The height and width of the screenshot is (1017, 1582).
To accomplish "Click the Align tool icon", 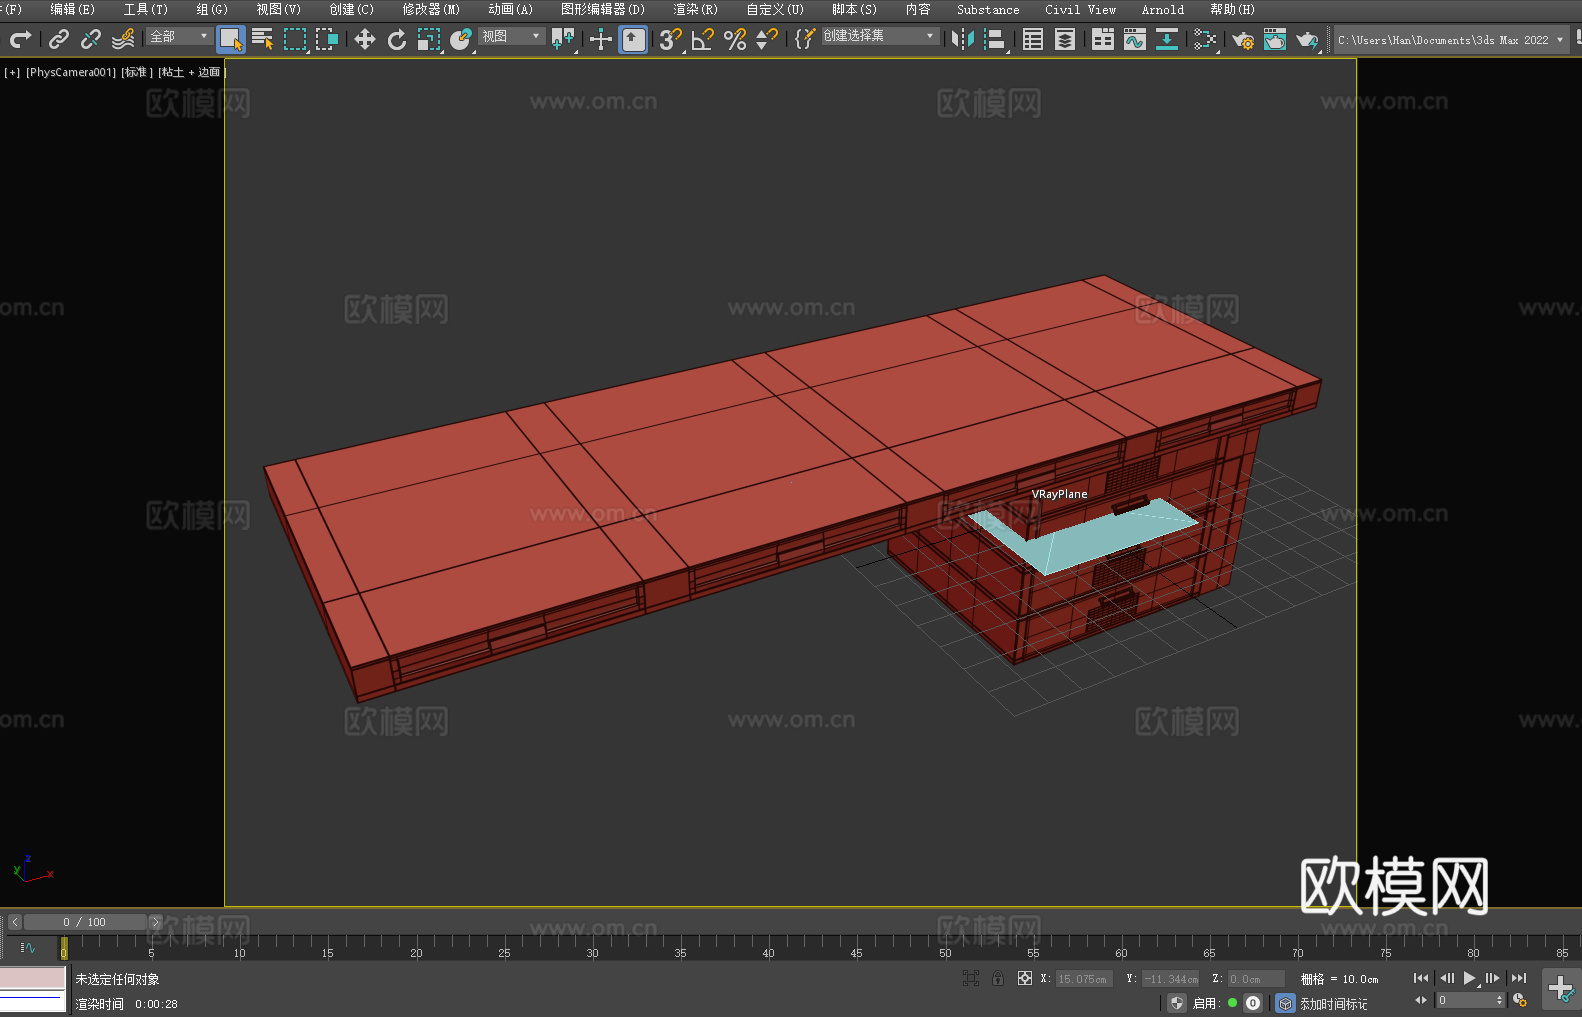I will click(x=995, y=39).
